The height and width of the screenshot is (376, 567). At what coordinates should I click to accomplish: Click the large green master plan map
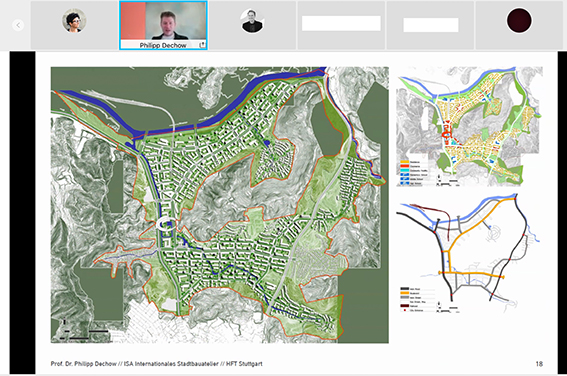coord(219,205)
